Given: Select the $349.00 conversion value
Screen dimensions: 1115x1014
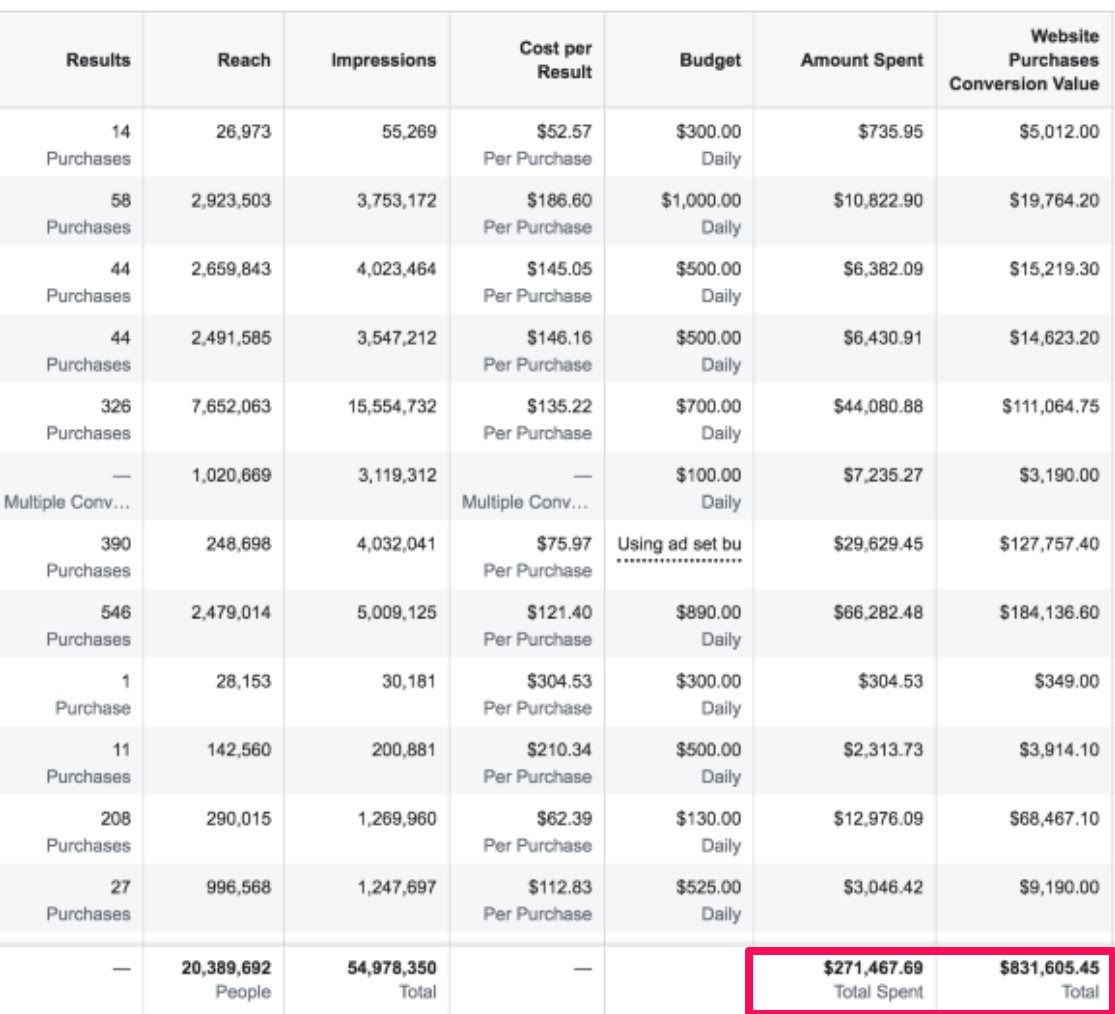Looking at the screenshot, I should [x=1067, y=681].
